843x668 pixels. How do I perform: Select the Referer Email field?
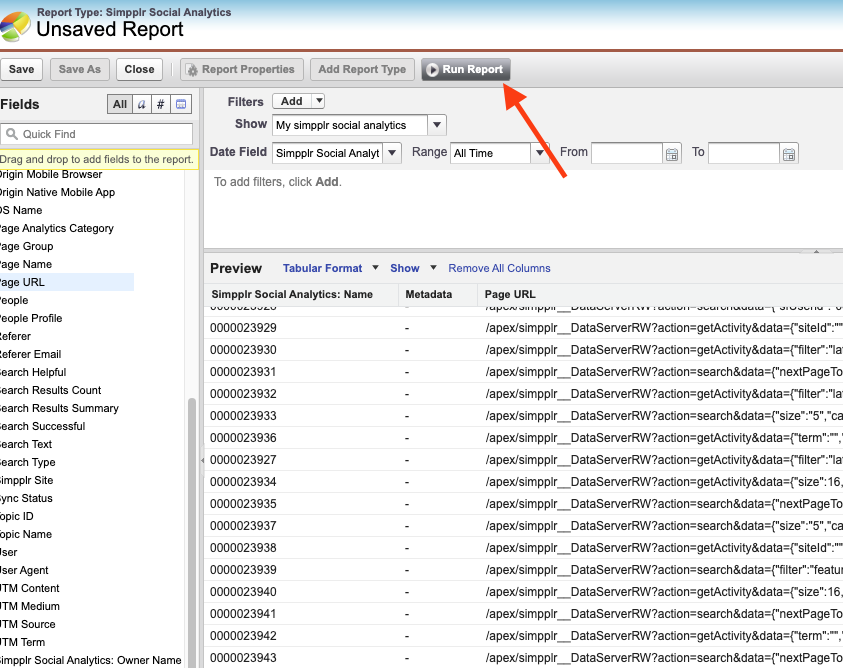point(31,354)
